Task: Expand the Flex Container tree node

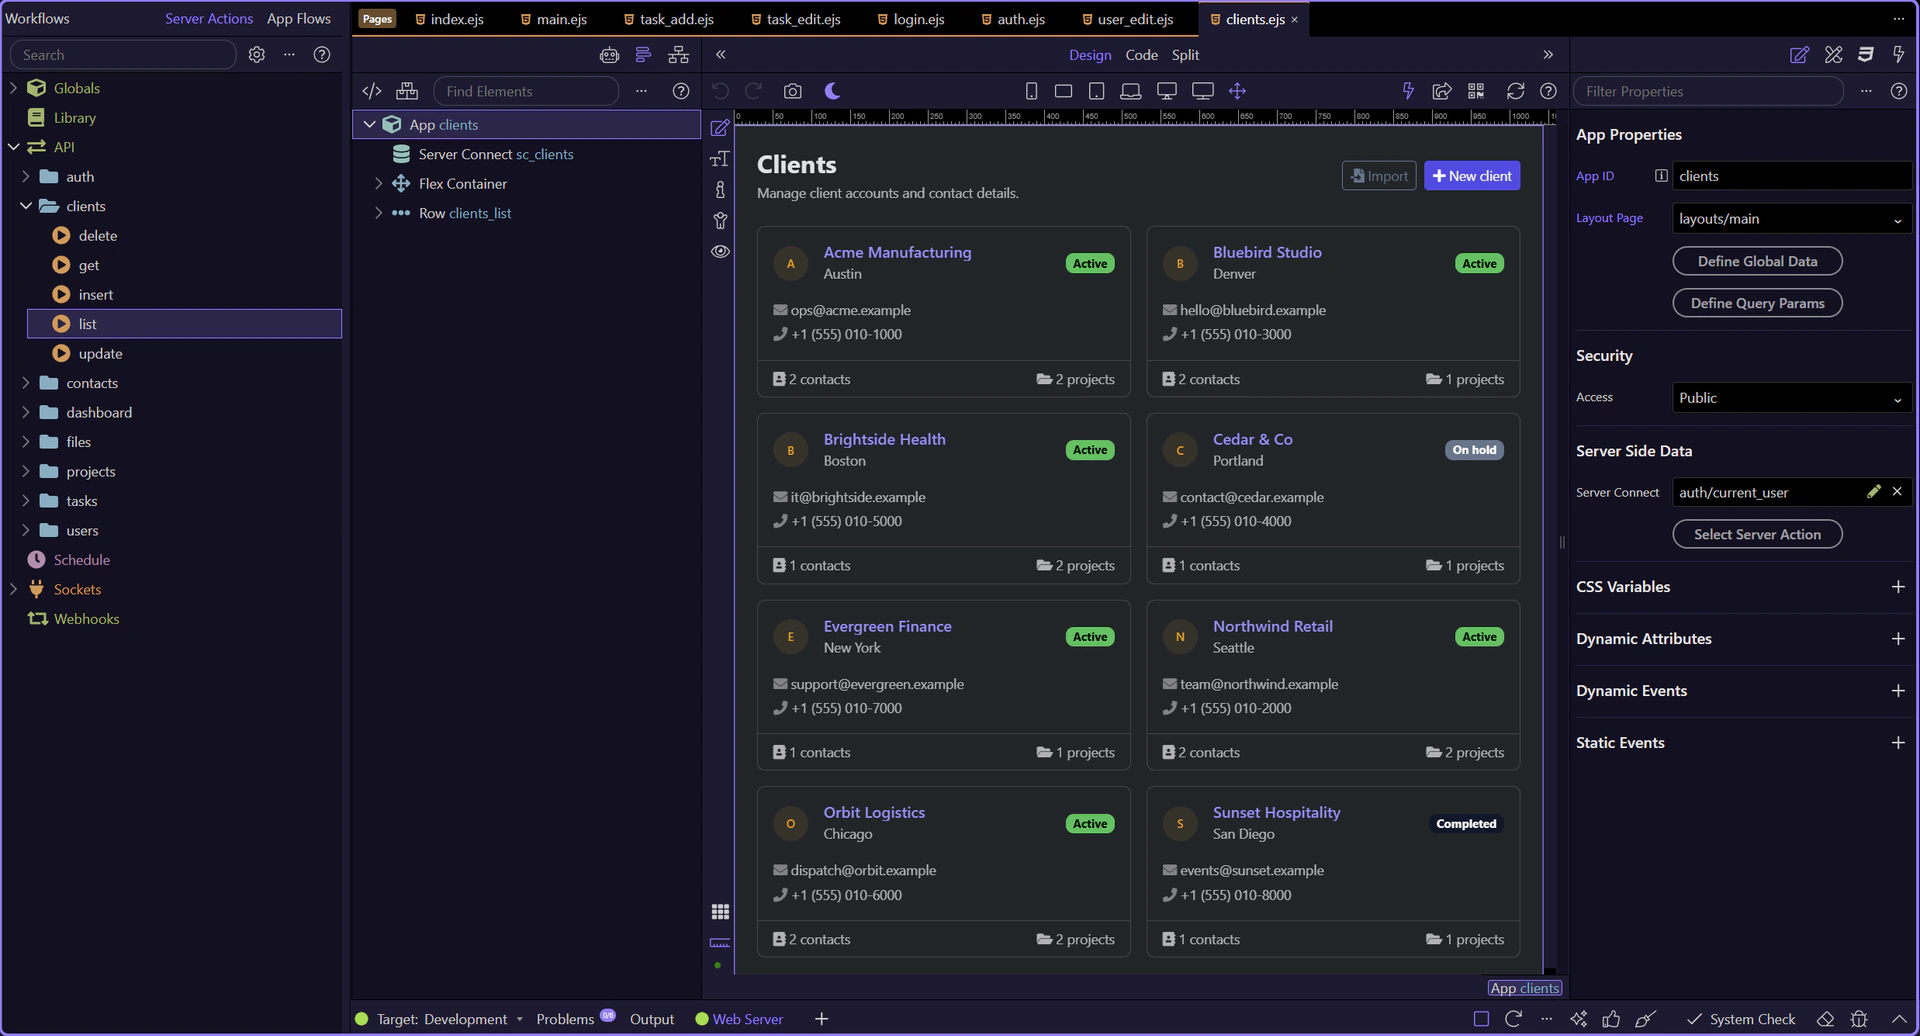Action: 378,184
